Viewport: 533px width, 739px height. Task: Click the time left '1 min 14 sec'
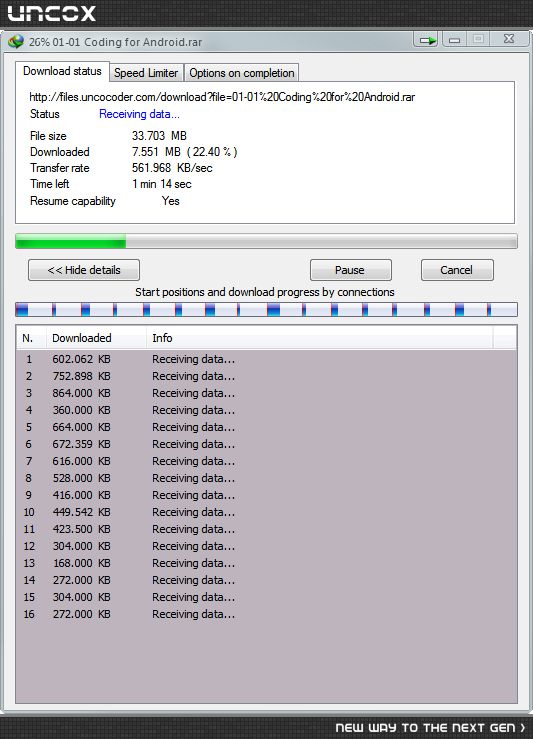point(162,184)
